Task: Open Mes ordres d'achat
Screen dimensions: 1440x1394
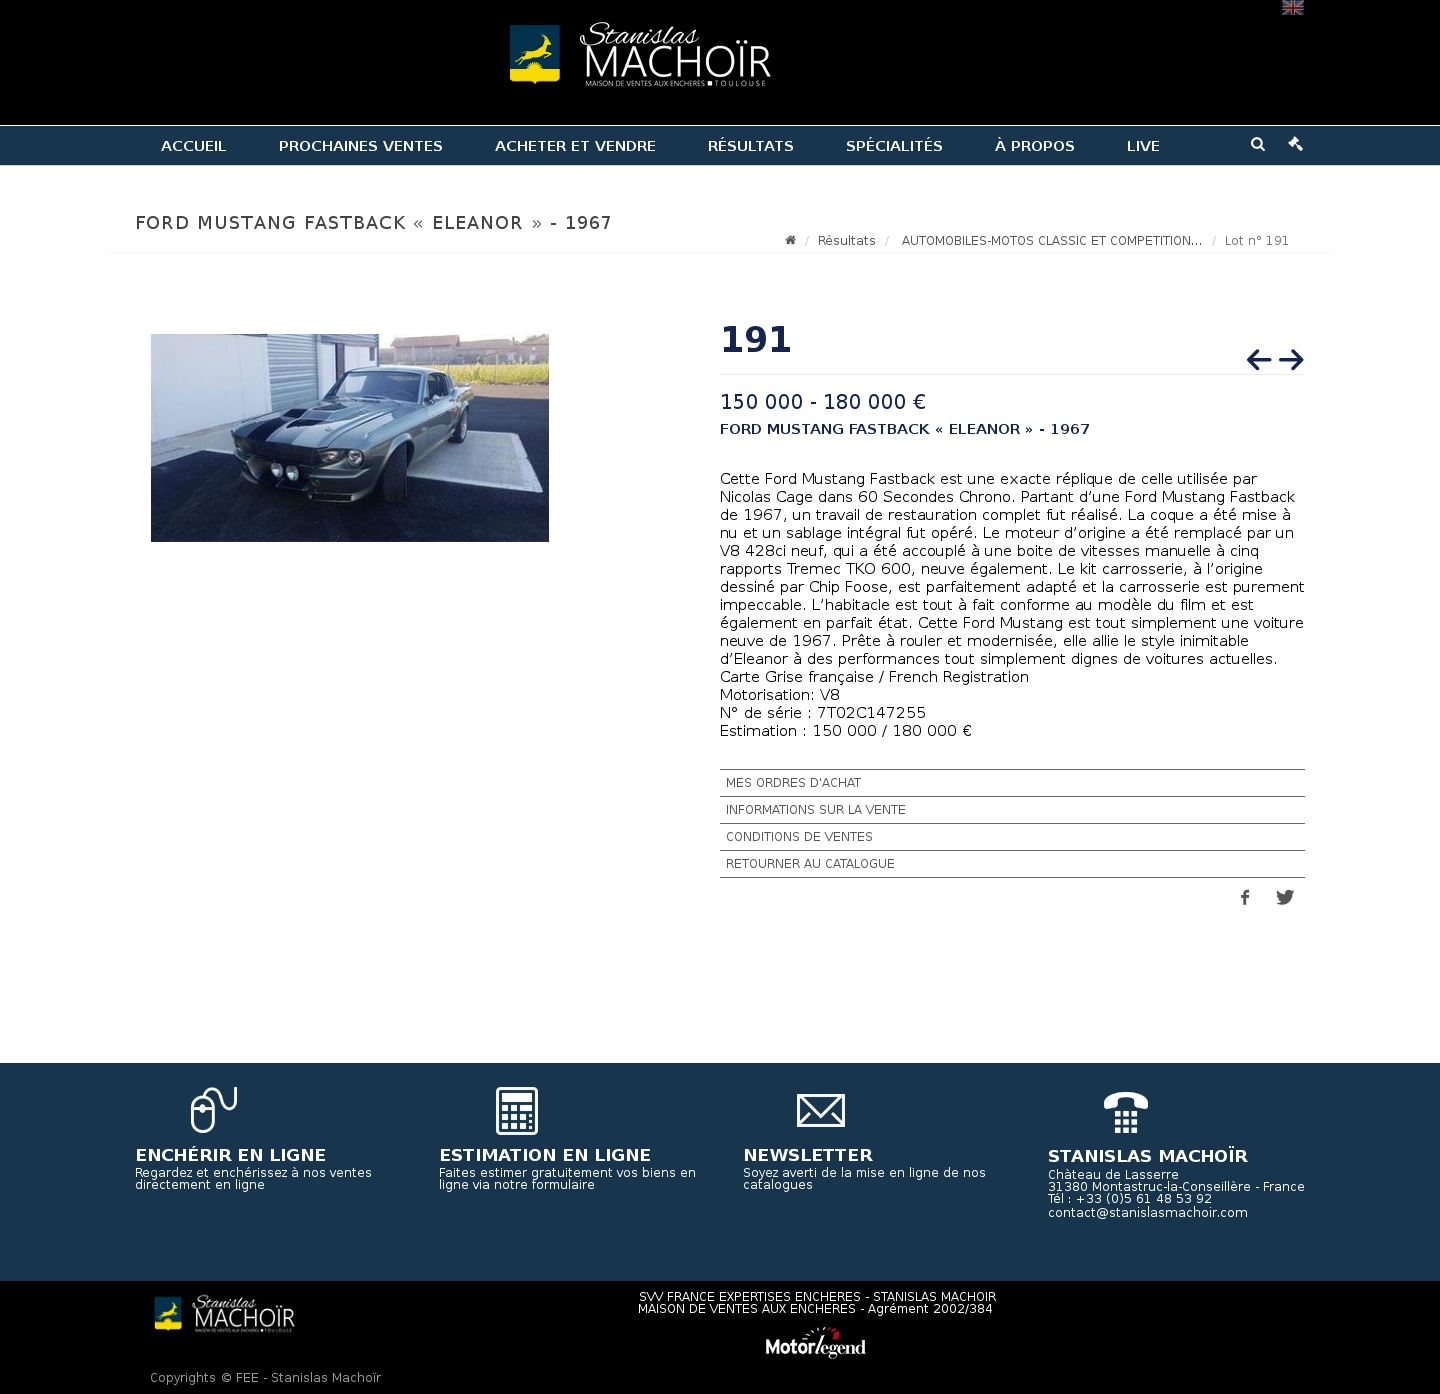Action: coord(1012,783)
